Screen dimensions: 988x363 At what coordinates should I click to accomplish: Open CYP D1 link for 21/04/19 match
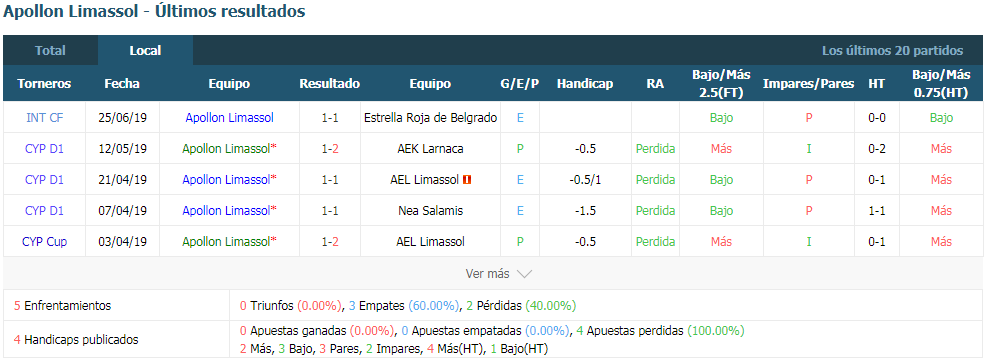45,180
